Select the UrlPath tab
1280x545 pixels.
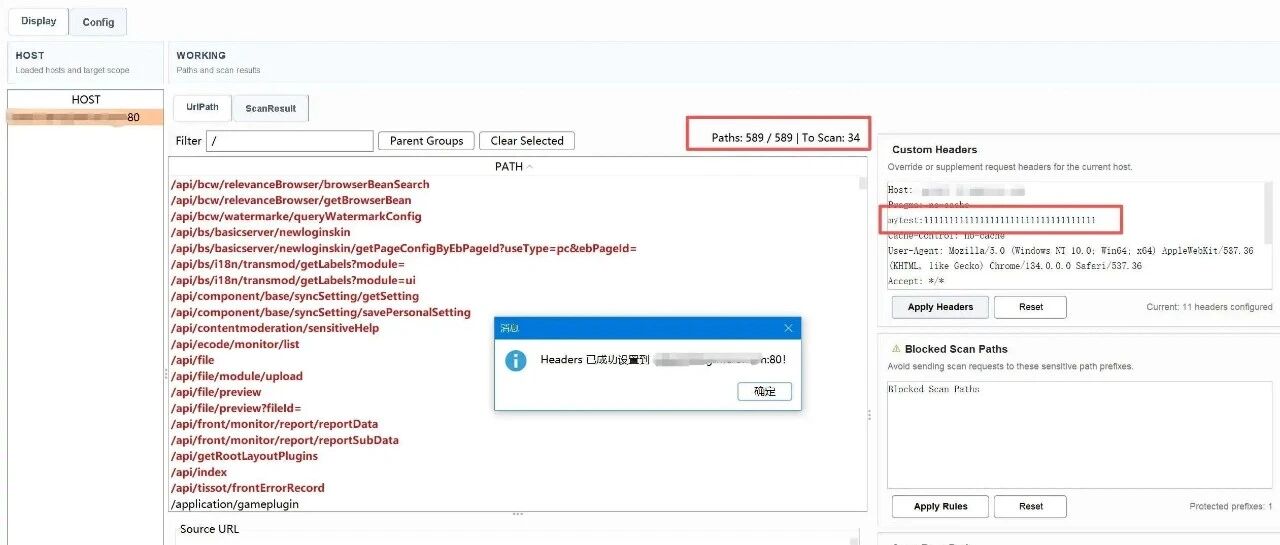(x=202, y=108)
